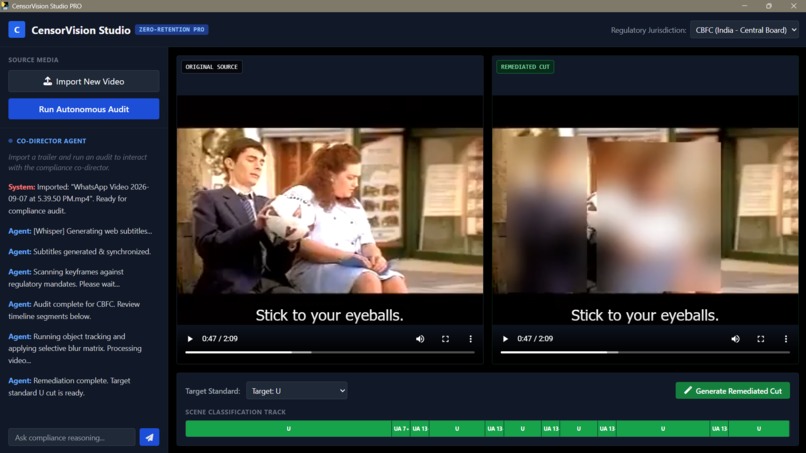Image resolution: width=806 pixels, height=453 pixels.
Task: Play the Remediated Cut video
Action: tap(505, 339)
